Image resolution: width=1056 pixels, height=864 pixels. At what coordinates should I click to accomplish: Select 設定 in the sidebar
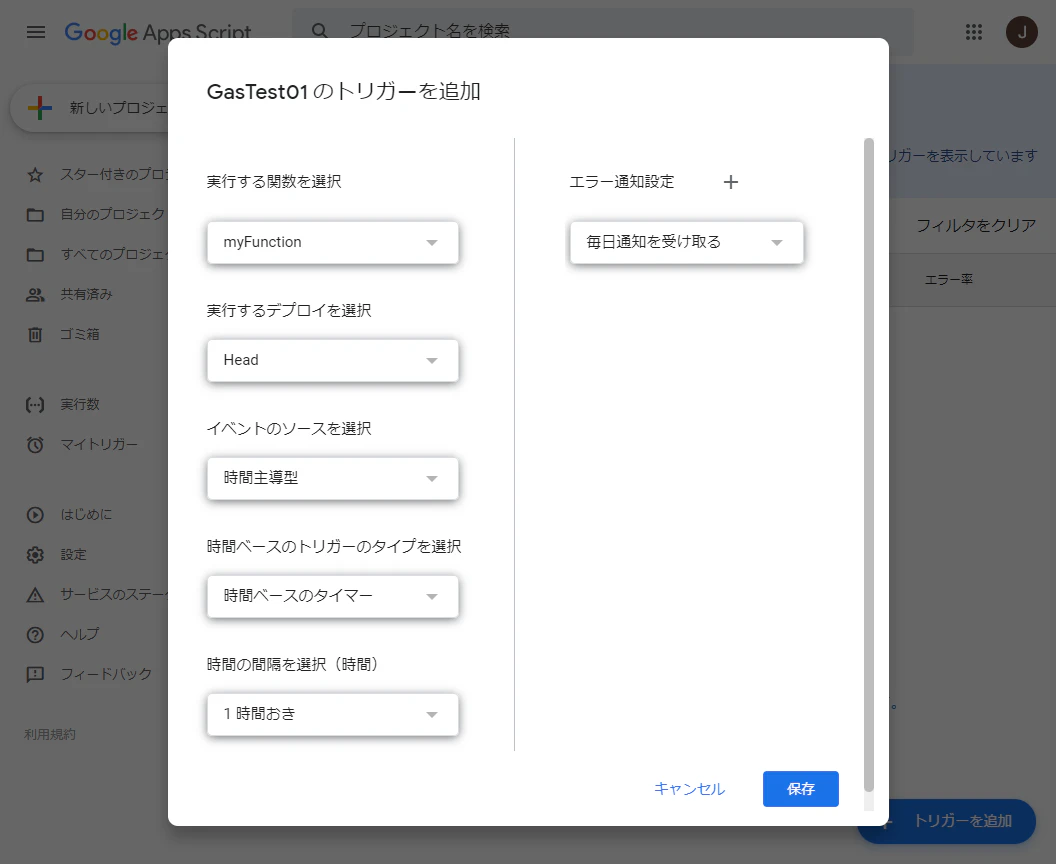73,554
